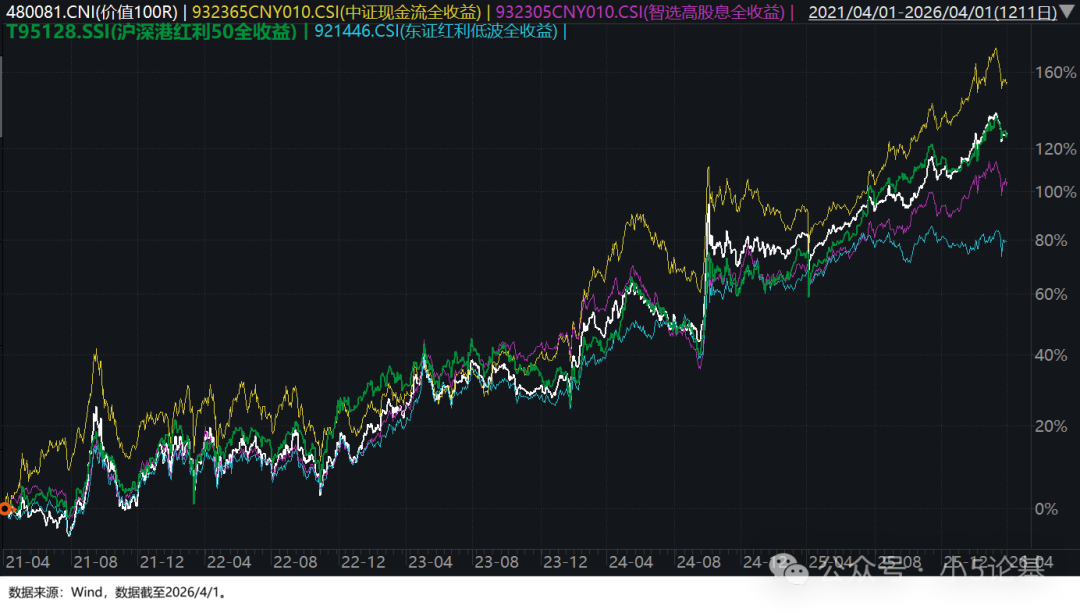
Task: Select the 23-08 x-axis date marker
Action: tap(497, 562)
